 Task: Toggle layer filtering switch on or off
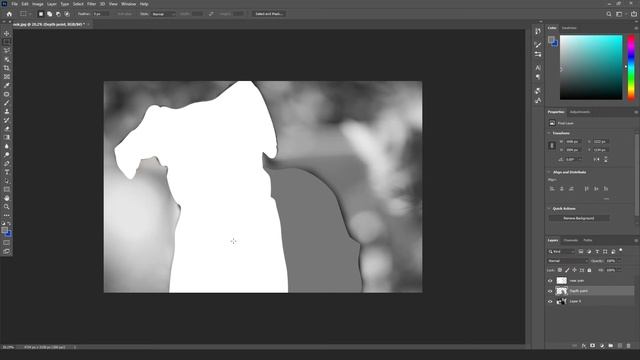[x=621, y=250]
